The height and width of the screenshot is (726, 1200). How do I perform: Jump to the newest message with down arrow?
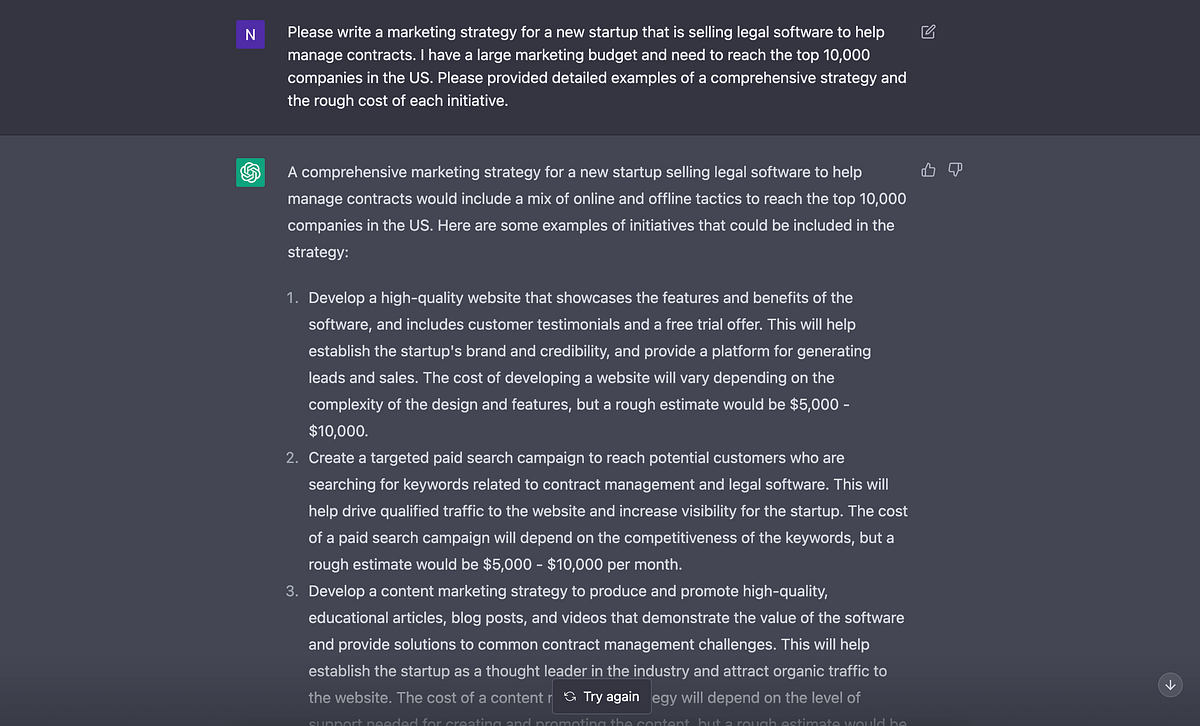click(1170, 685)
